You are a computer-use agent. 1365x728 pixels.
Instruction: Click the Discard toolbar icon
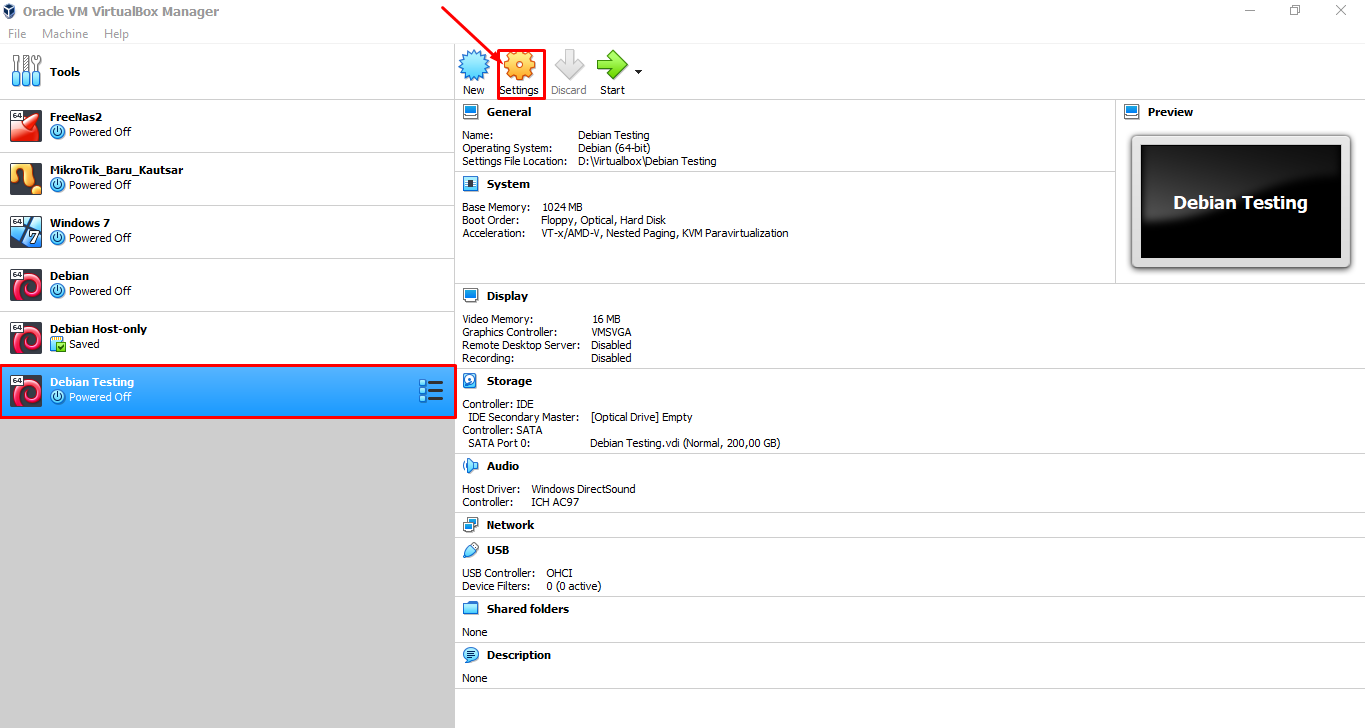tap(569, 66)
